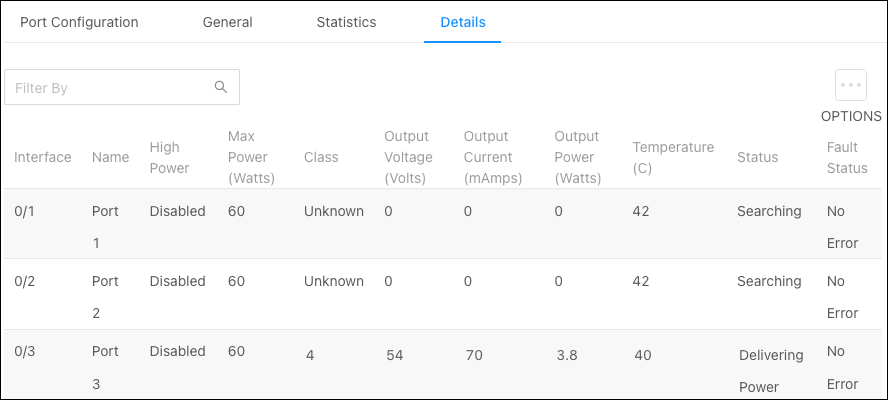The width and height of the screenshot is (888, 400).
Task: Click the search magnifier icon
Action: [x=221, y=87]
